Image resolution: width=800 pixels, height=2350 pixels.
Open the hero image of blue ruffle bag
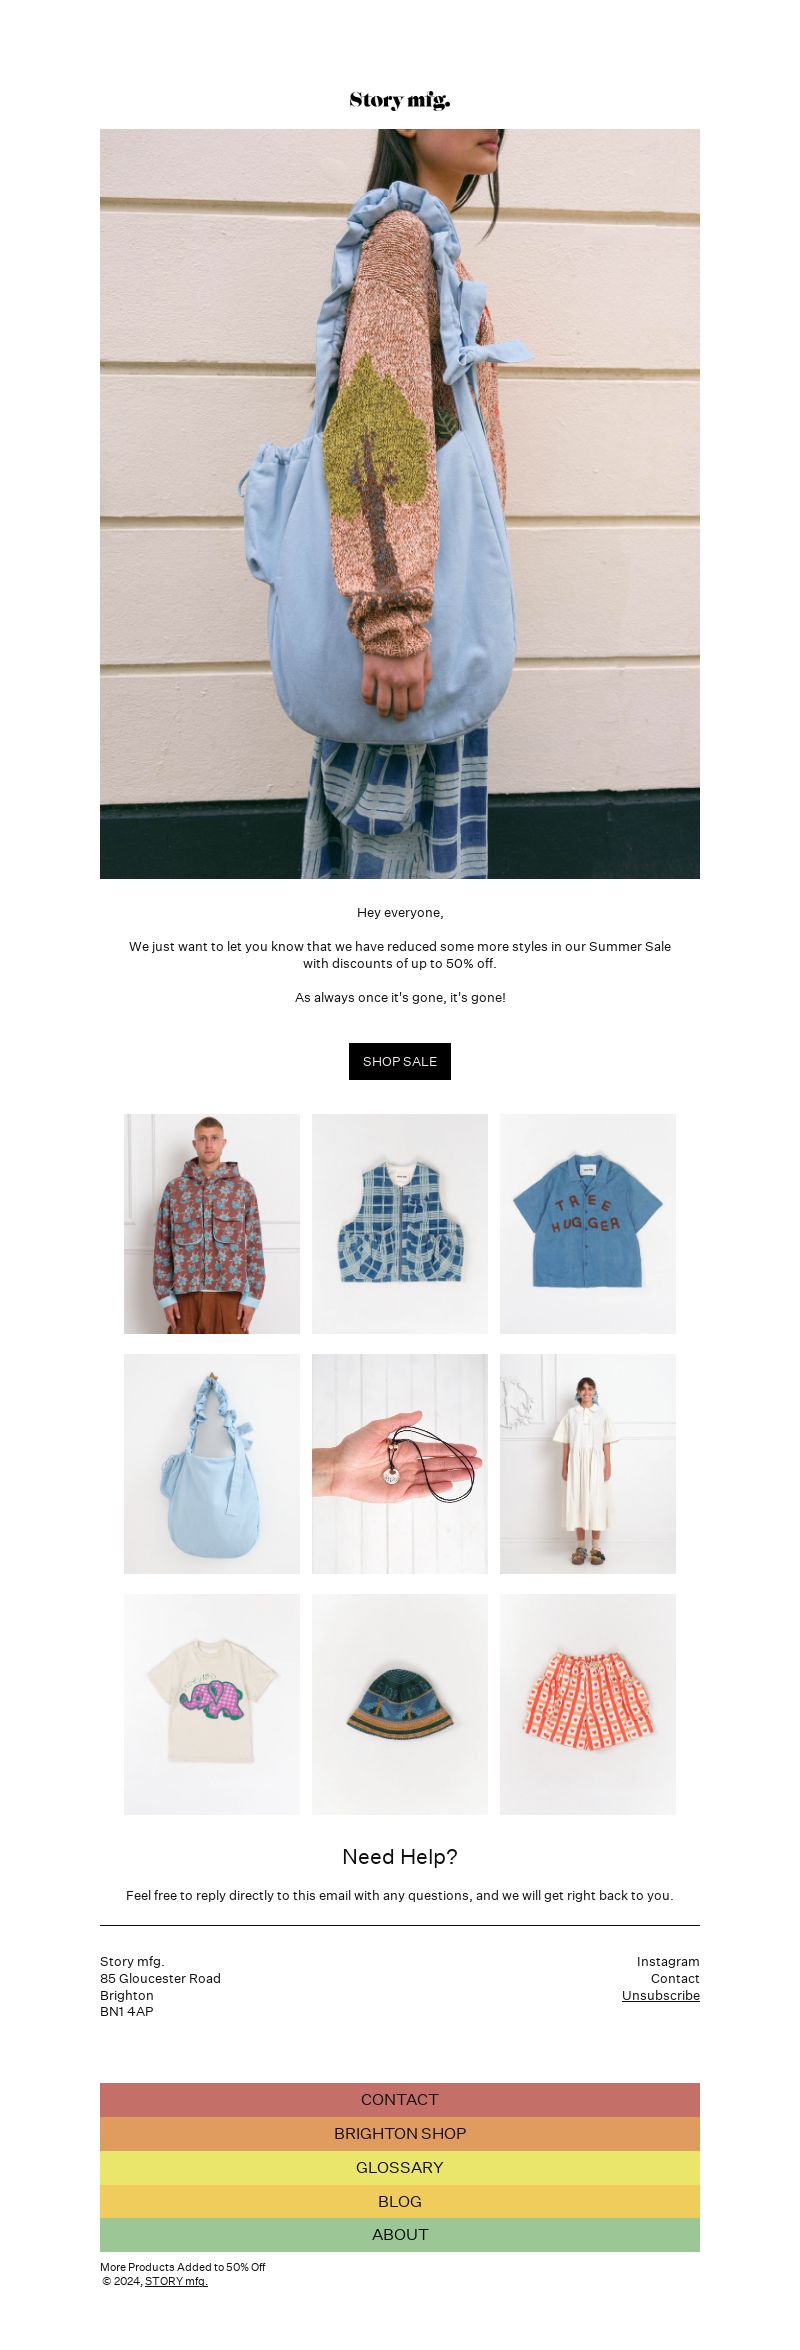click(400, 504)
